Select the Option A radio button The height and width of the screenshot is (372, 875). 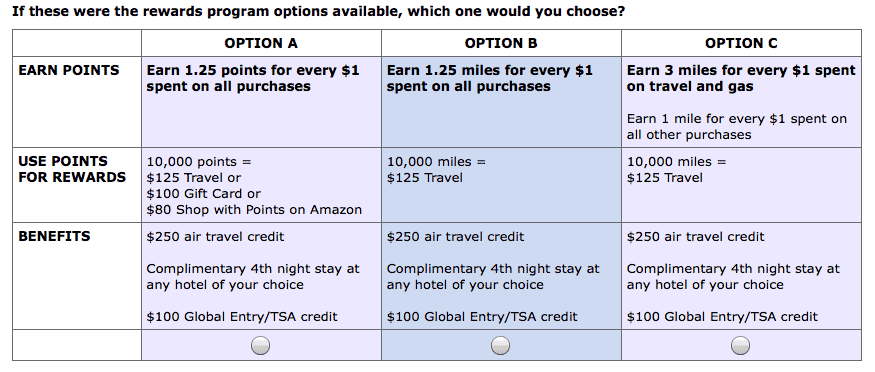(x=261, y=345)
